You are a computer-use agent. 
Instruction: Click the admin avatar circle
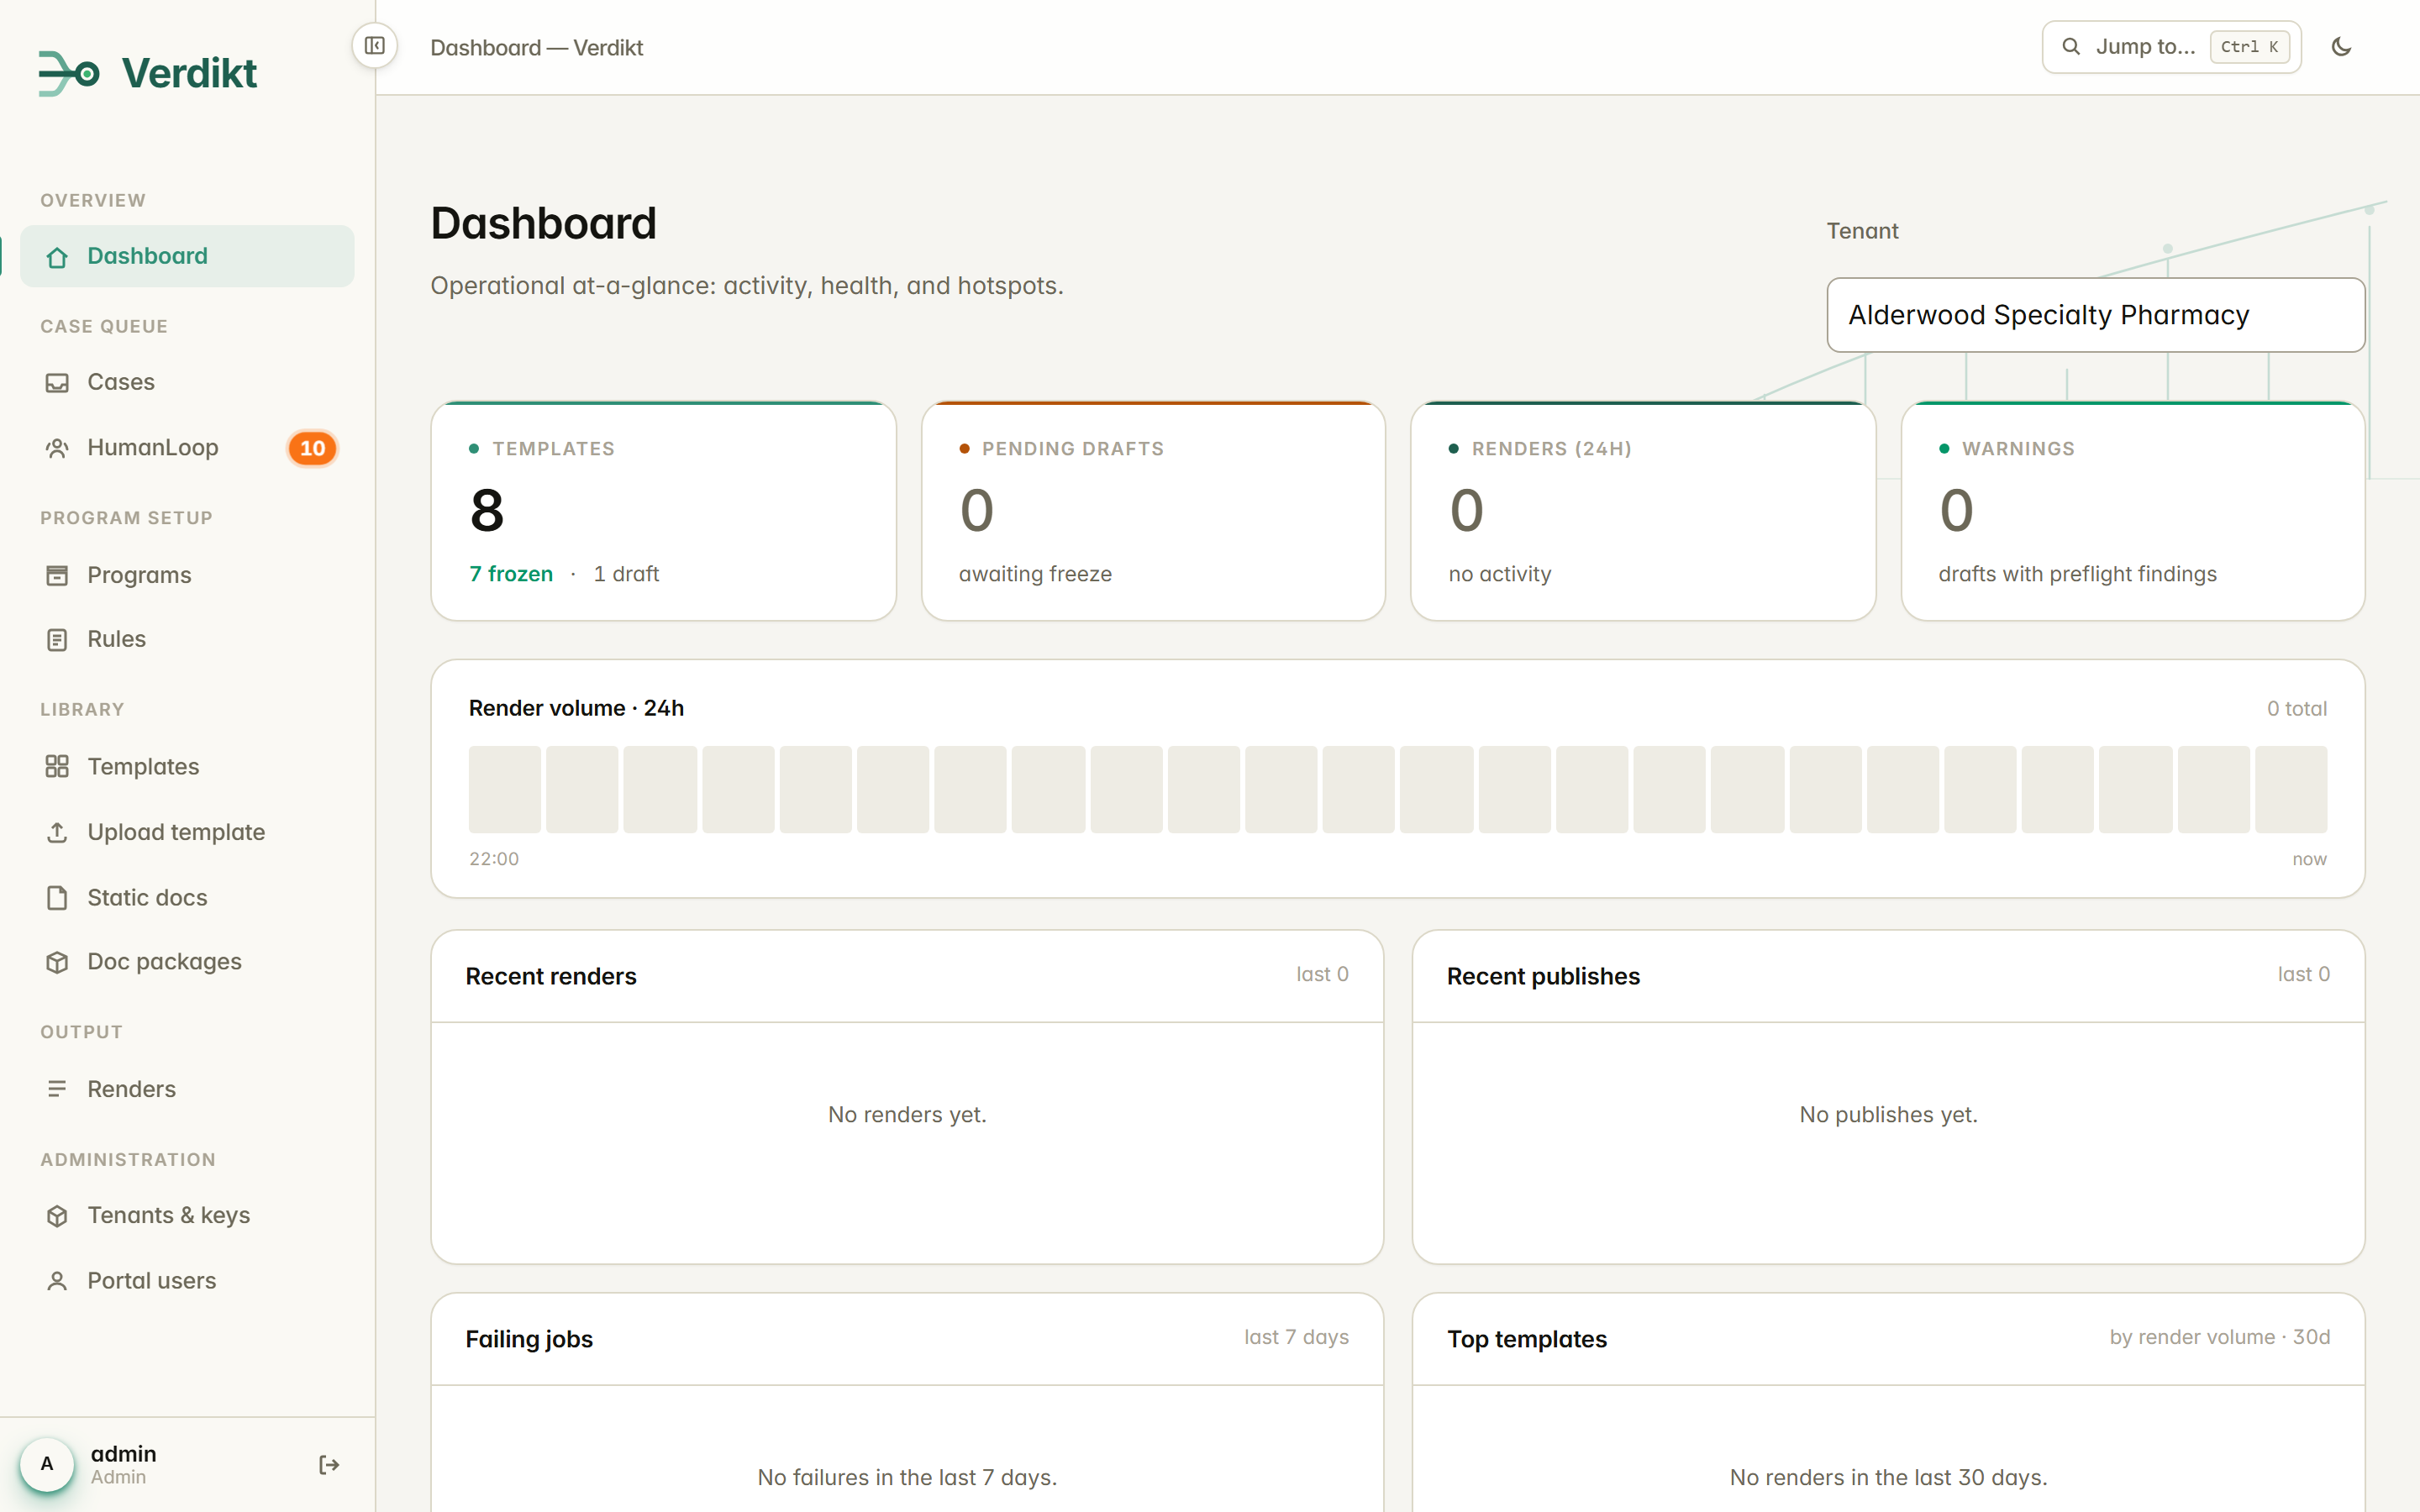47,1465
